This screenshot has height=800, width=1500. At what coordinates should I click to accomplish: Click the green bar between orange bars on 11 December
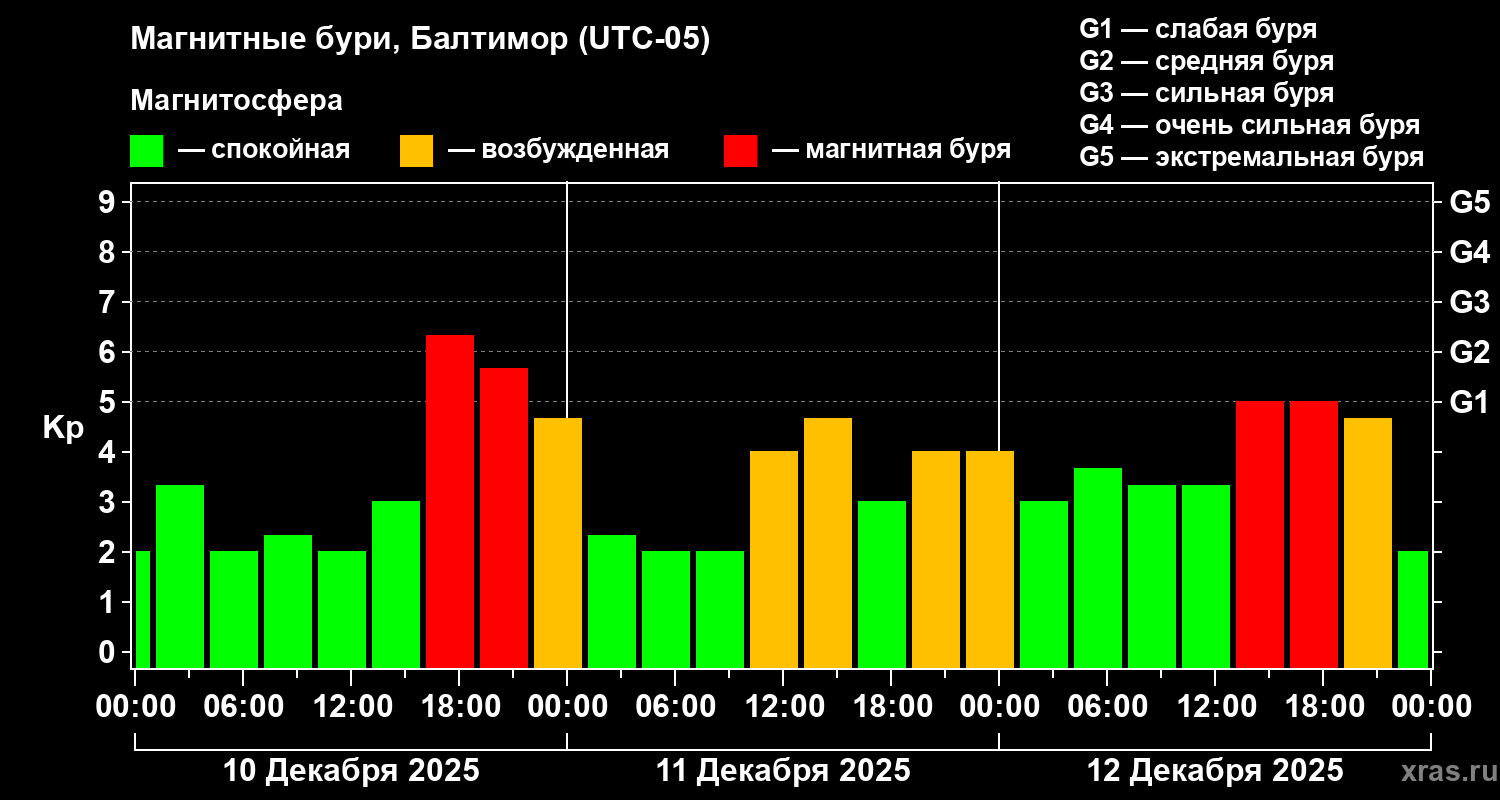[882, 584]
